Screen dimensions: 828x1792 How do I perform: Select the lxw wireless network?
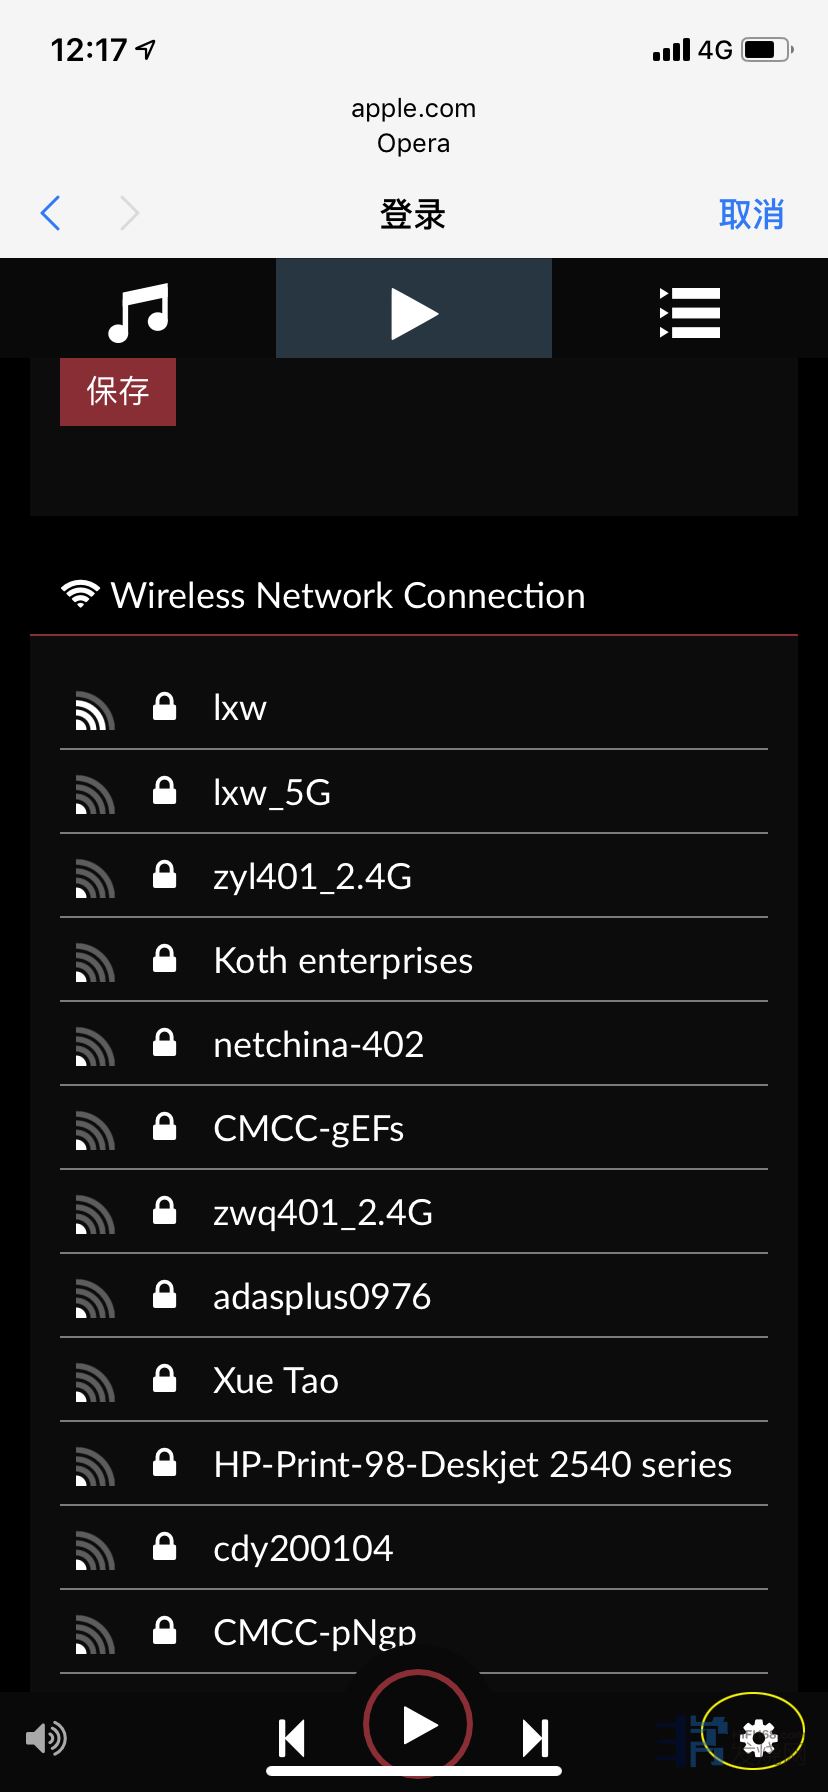tap(240, 708)
